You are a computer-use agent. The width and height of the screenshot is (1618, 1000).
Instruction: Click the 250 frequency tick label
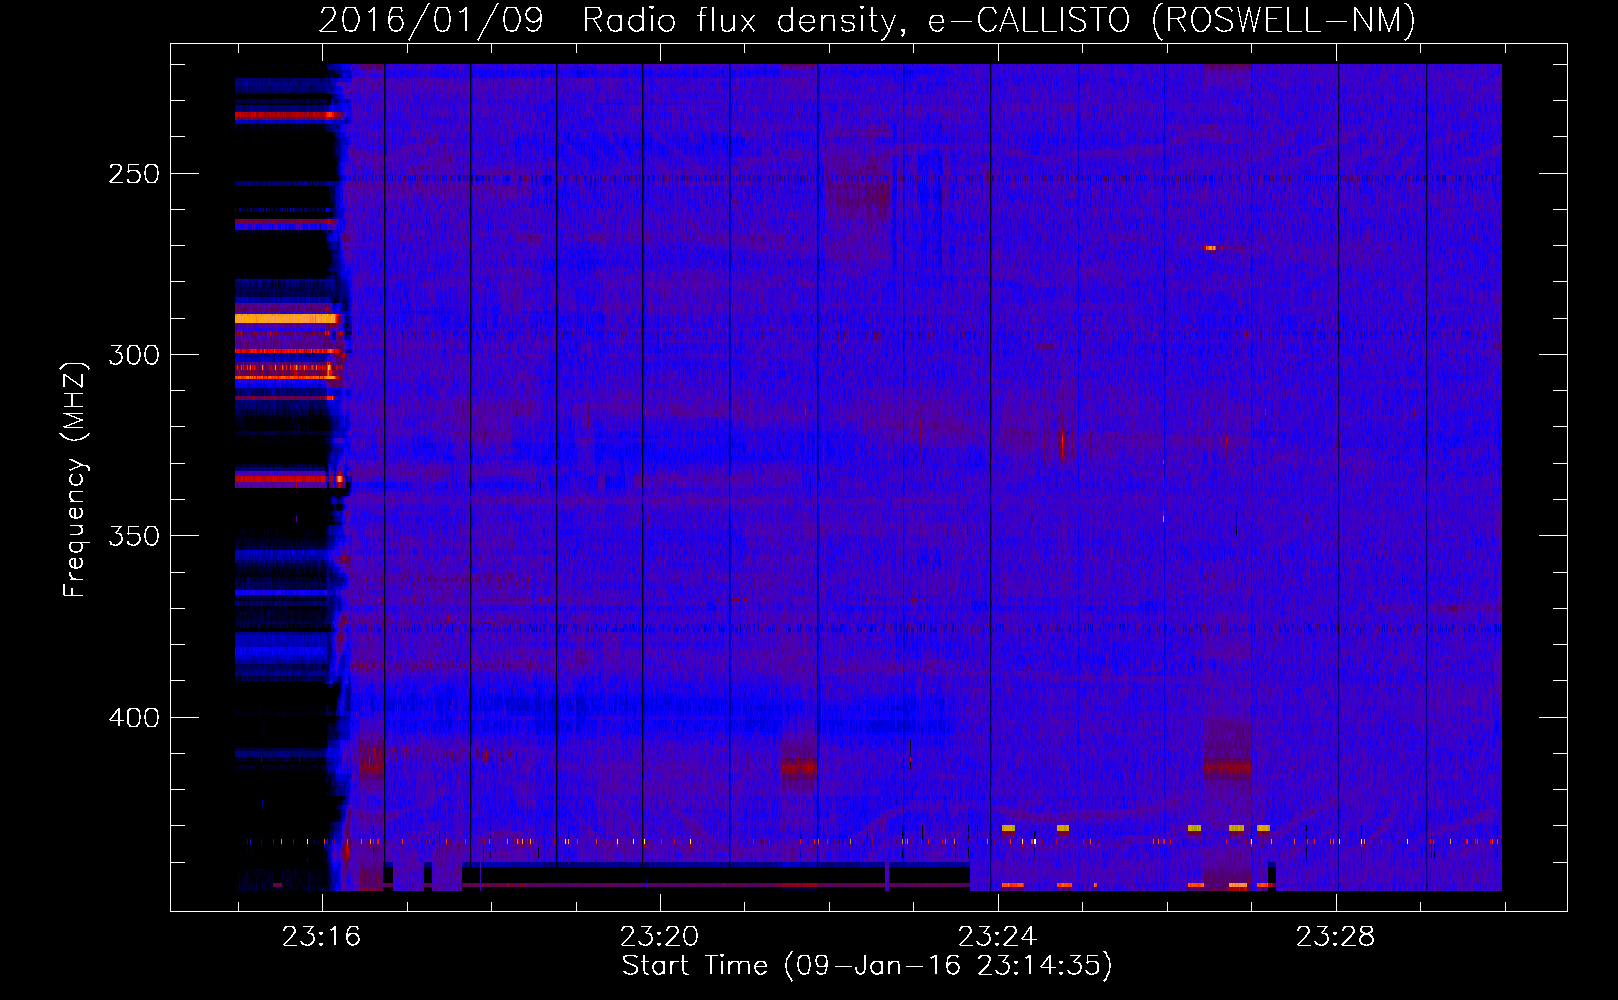[x=134, y=174]
